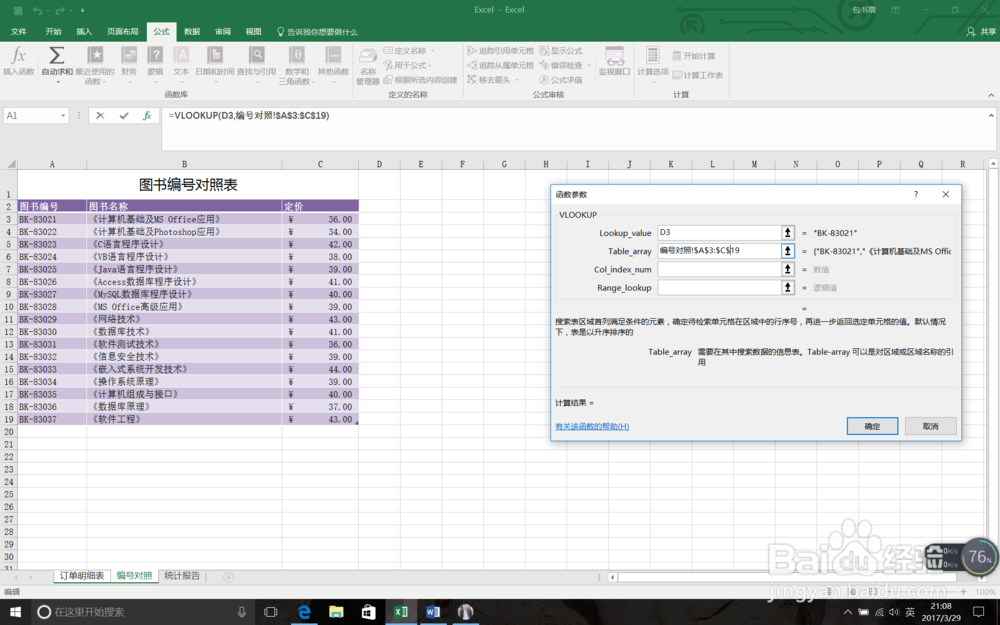Click the OK (确定) button in dialog
The image size is (1000, 625).
pos(872,426)
